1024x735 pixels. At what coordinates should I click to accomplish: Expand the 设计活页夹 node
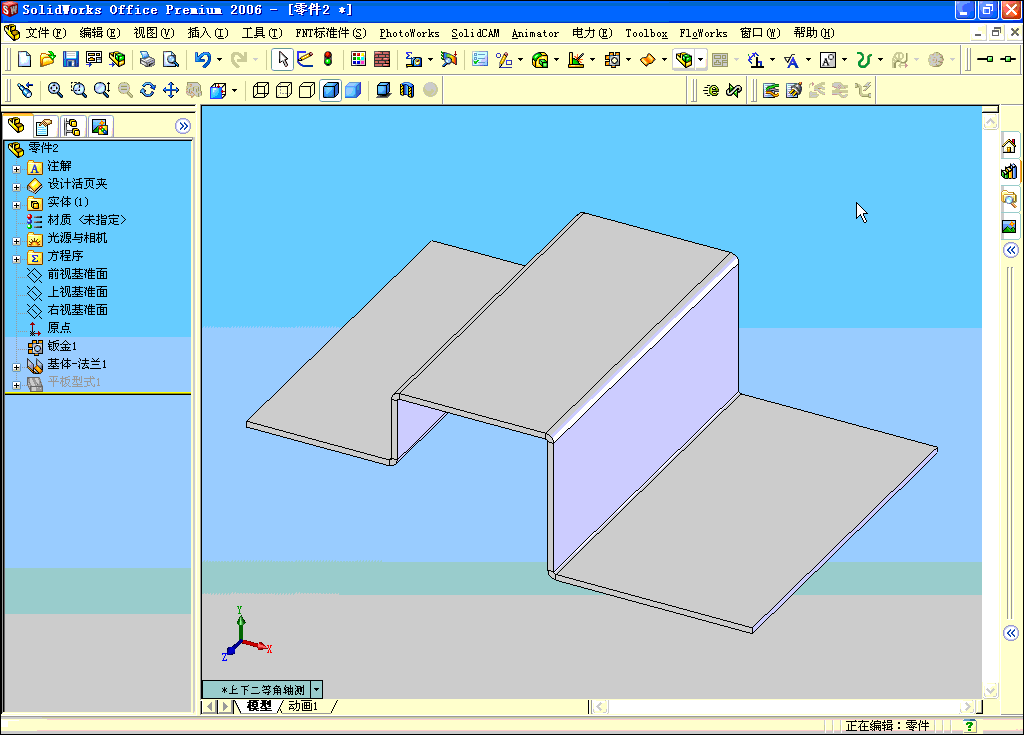coord(16,187)
